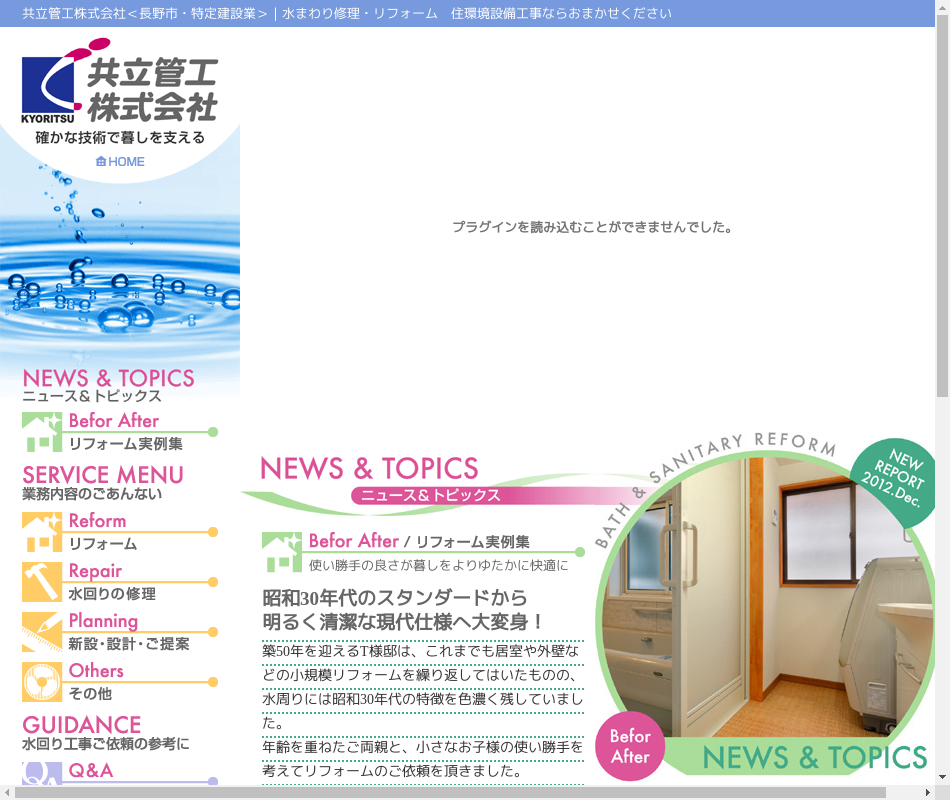The image size is (950, 800).
Task: Click the green house icon in main content
Action: point(281,552)
